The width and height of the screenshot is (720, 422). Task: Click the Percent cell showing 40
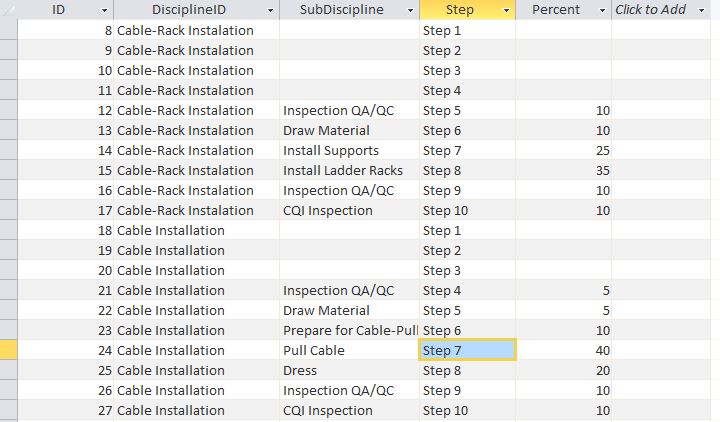tap(563, 350)
